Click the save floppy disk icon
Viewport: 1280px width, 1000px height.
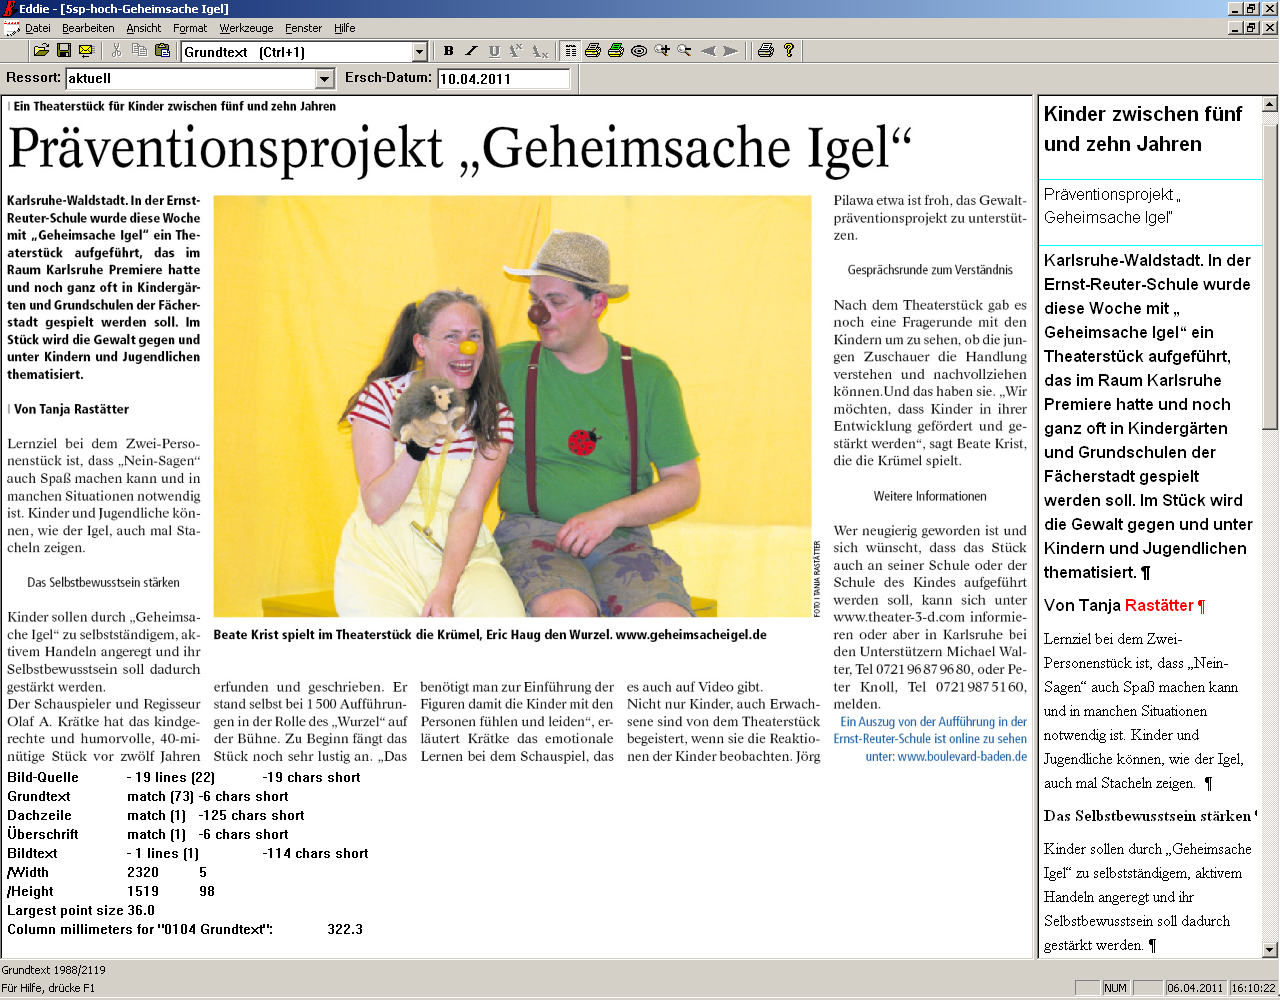[x=64, y=50]
